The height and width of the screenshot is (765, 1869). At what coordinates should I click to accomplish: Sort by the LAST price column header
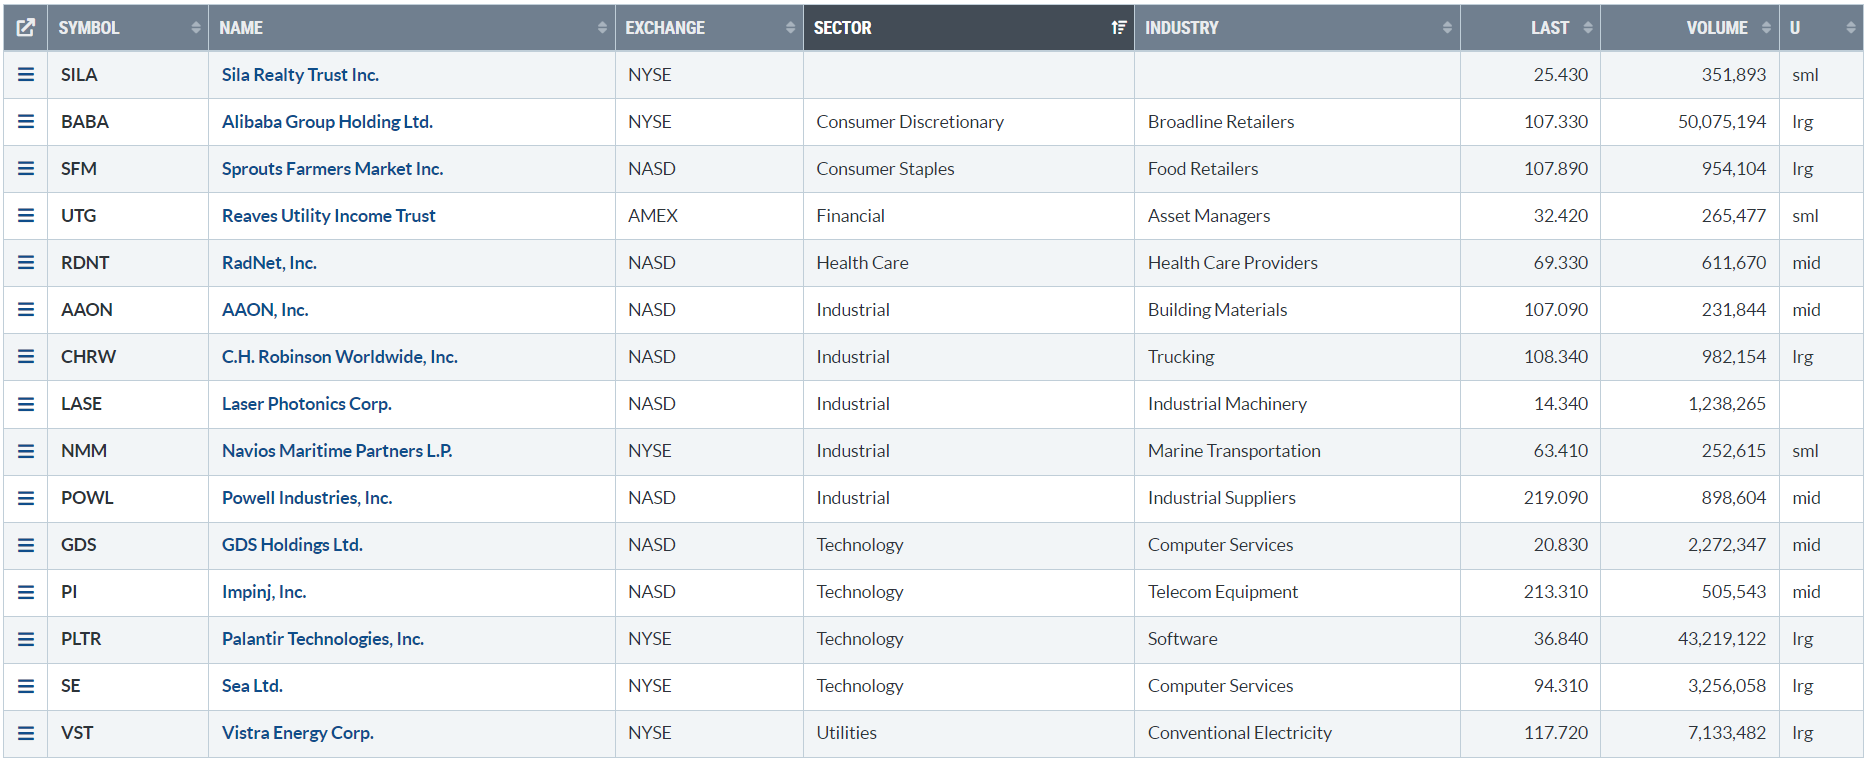[x=1549, y=28]
